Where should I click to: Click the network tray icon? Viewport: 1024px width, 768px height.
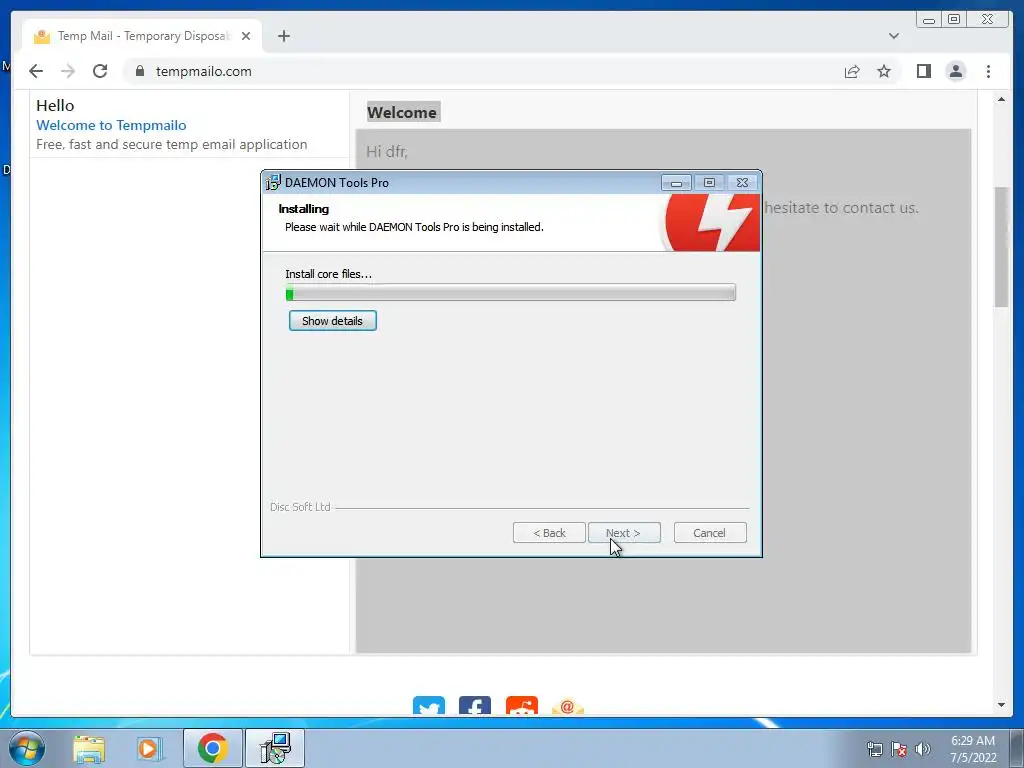coord(874,749)
